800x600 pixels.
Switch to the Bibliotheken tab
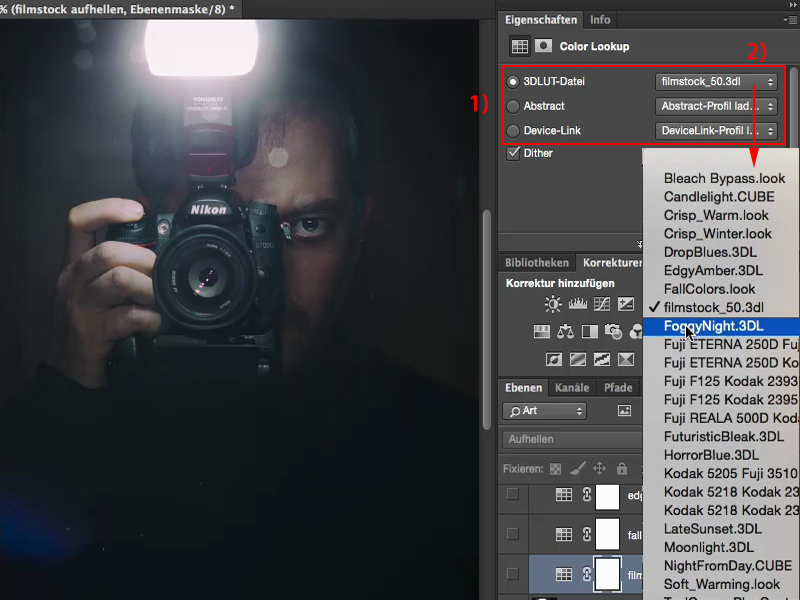pos(537,263)
